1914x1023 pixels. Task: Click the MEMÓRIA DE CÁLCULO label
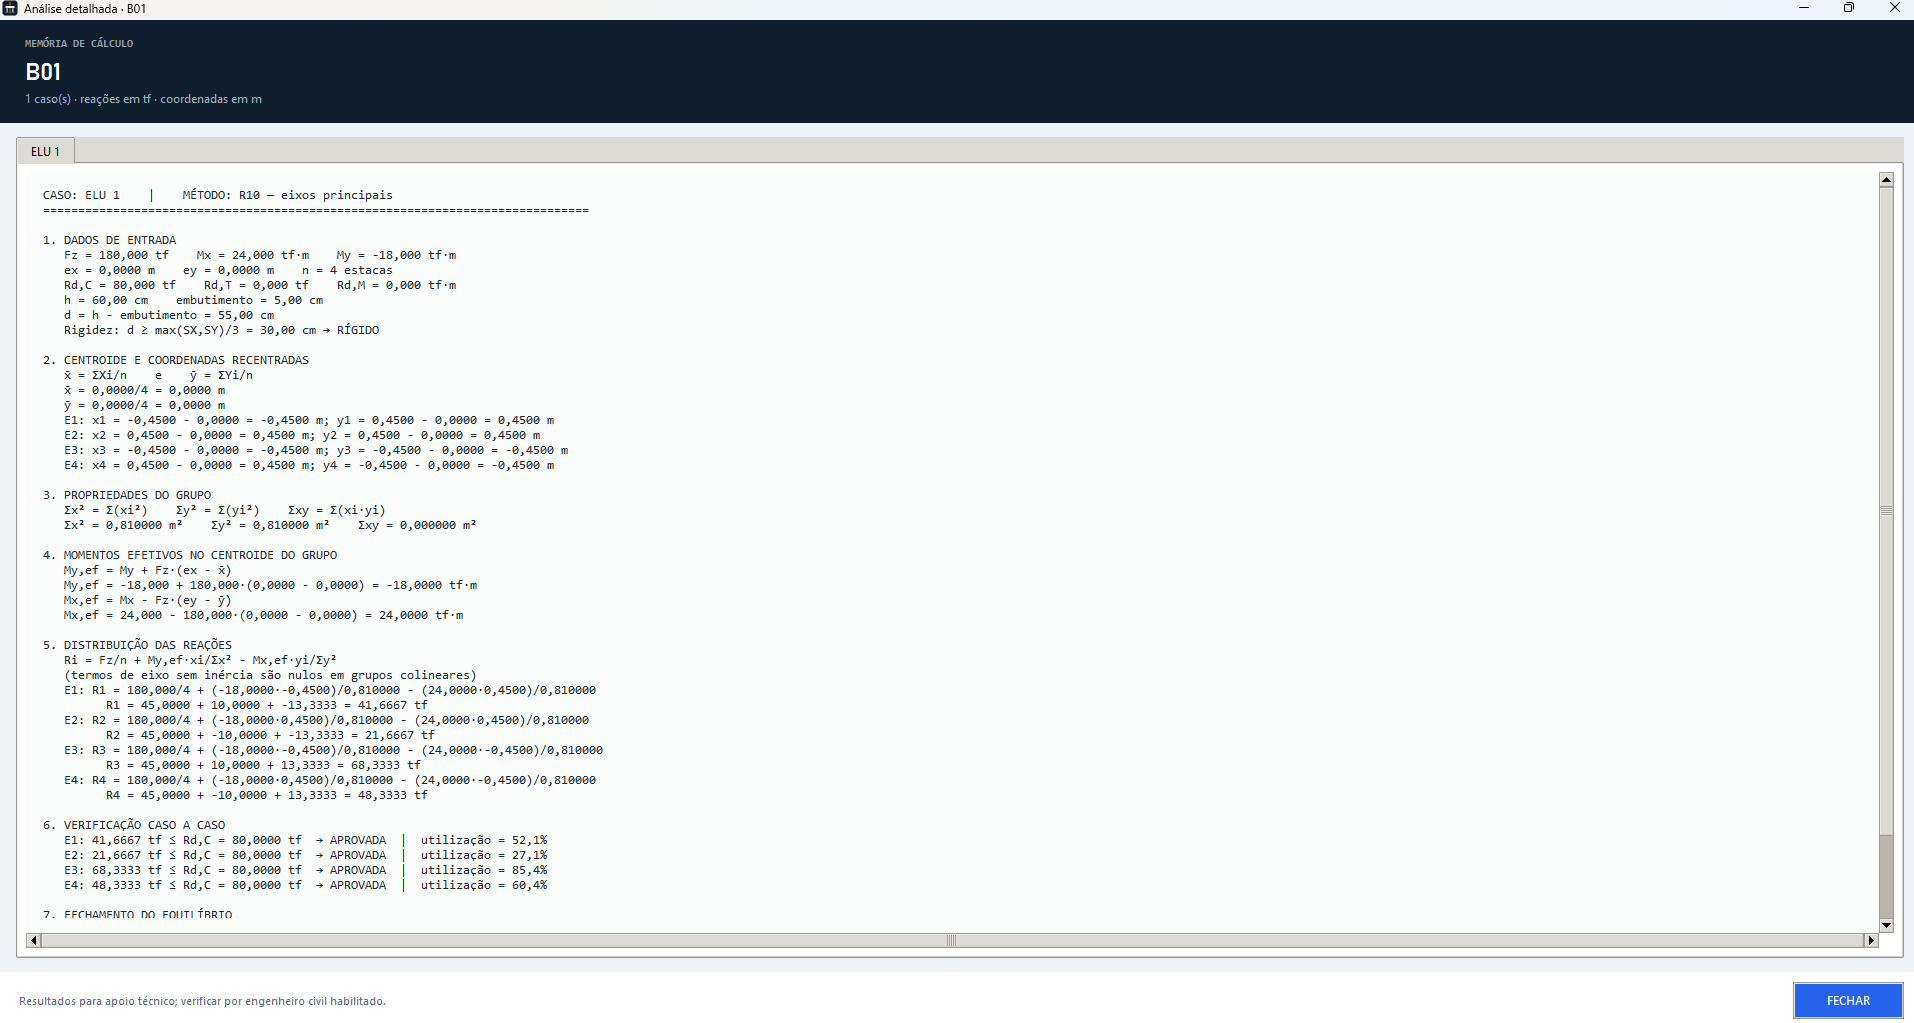point(79,44)
